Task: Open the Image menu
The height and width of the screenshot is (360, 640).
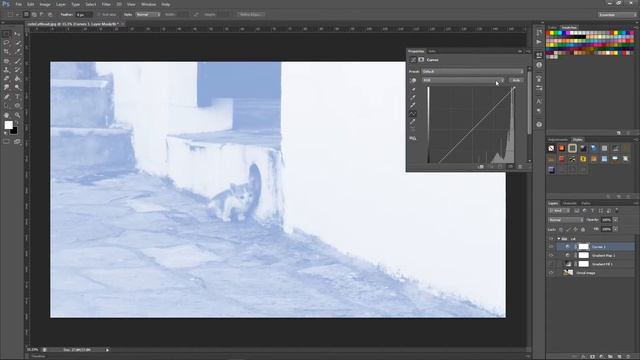Action: coord(45,4)
